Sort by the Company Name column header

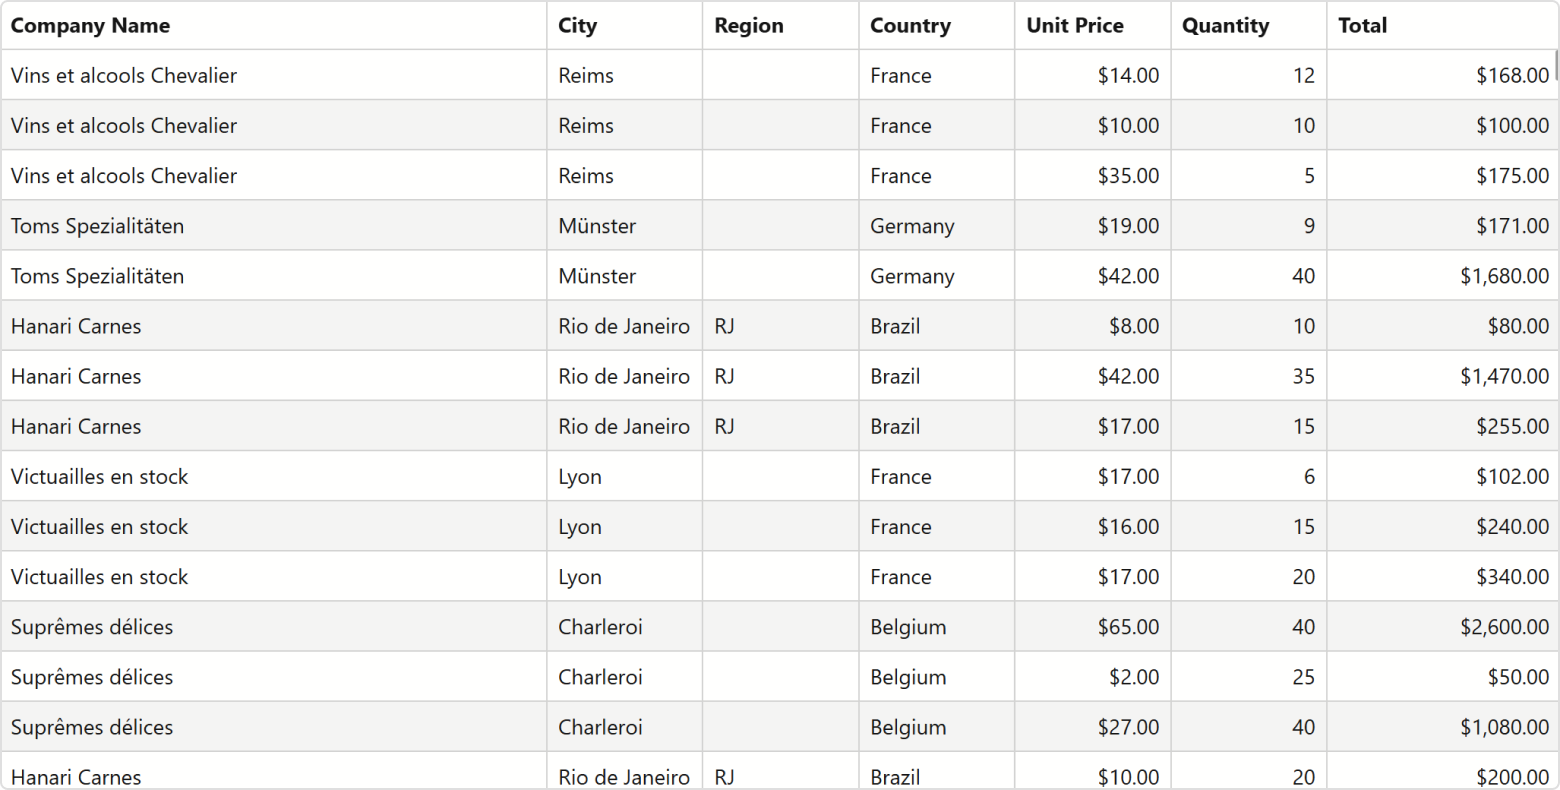(274, 26)
